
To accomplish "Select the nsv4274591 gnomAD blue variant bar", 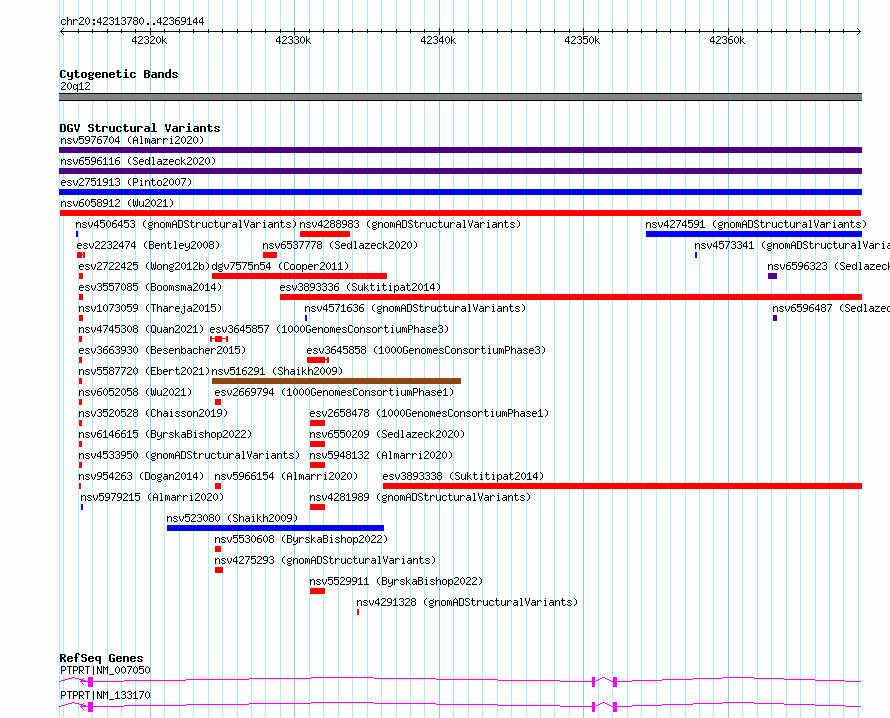I will click(x=754, y=234).
